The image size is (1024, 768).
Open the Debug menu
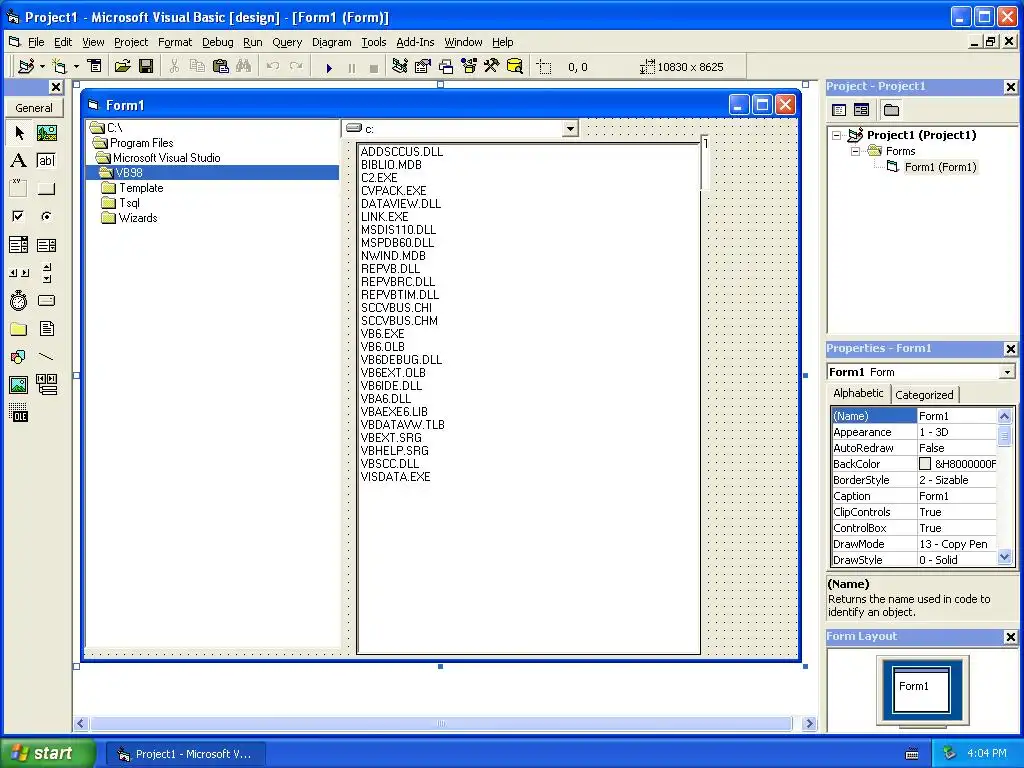[217, 42]
